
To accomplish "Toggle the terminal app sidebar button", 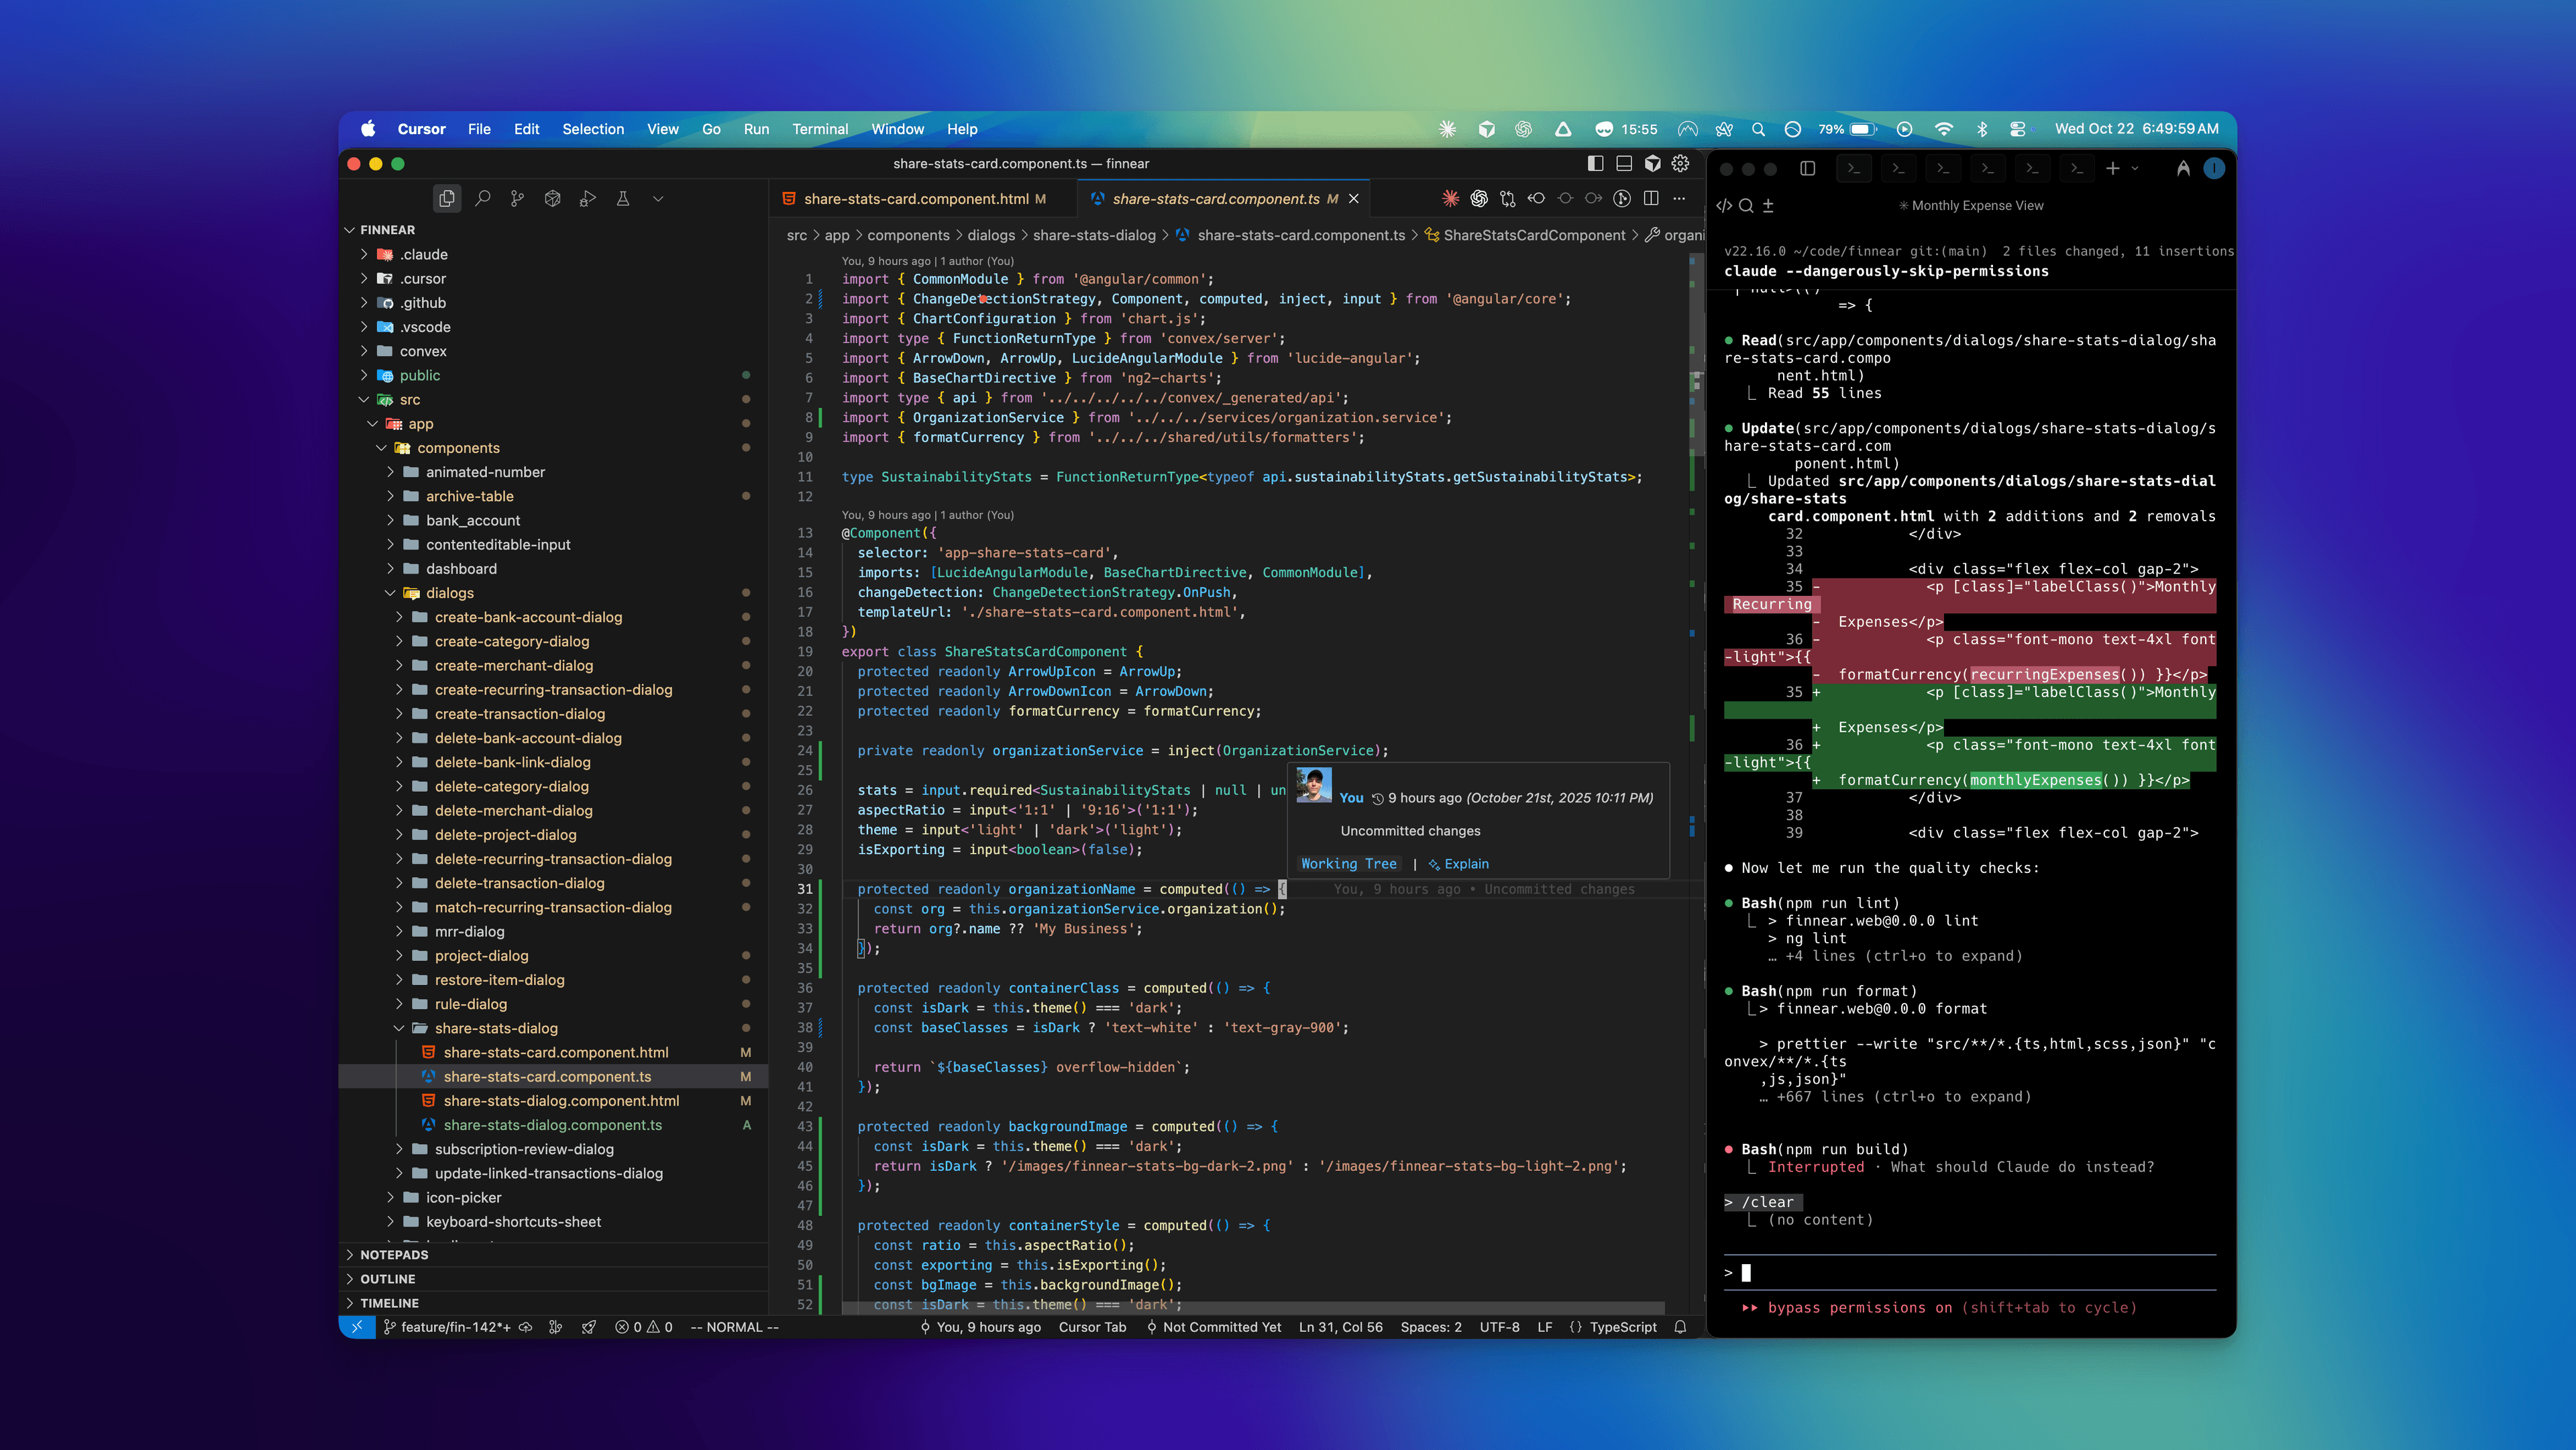I will [x=1807, y=168].
